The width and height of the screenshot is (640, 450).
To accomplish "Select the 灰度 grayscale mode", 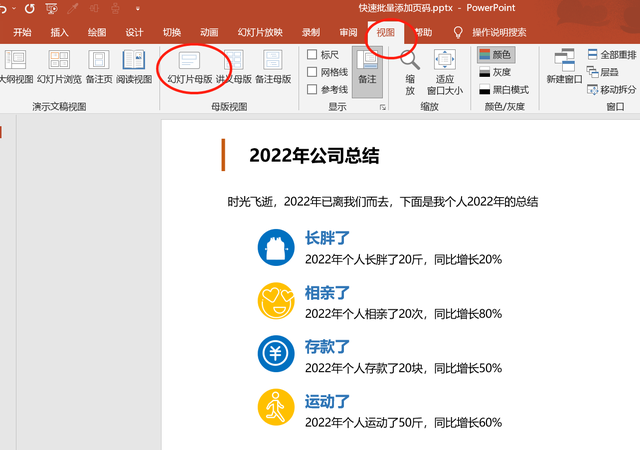I will coord(495,72).
